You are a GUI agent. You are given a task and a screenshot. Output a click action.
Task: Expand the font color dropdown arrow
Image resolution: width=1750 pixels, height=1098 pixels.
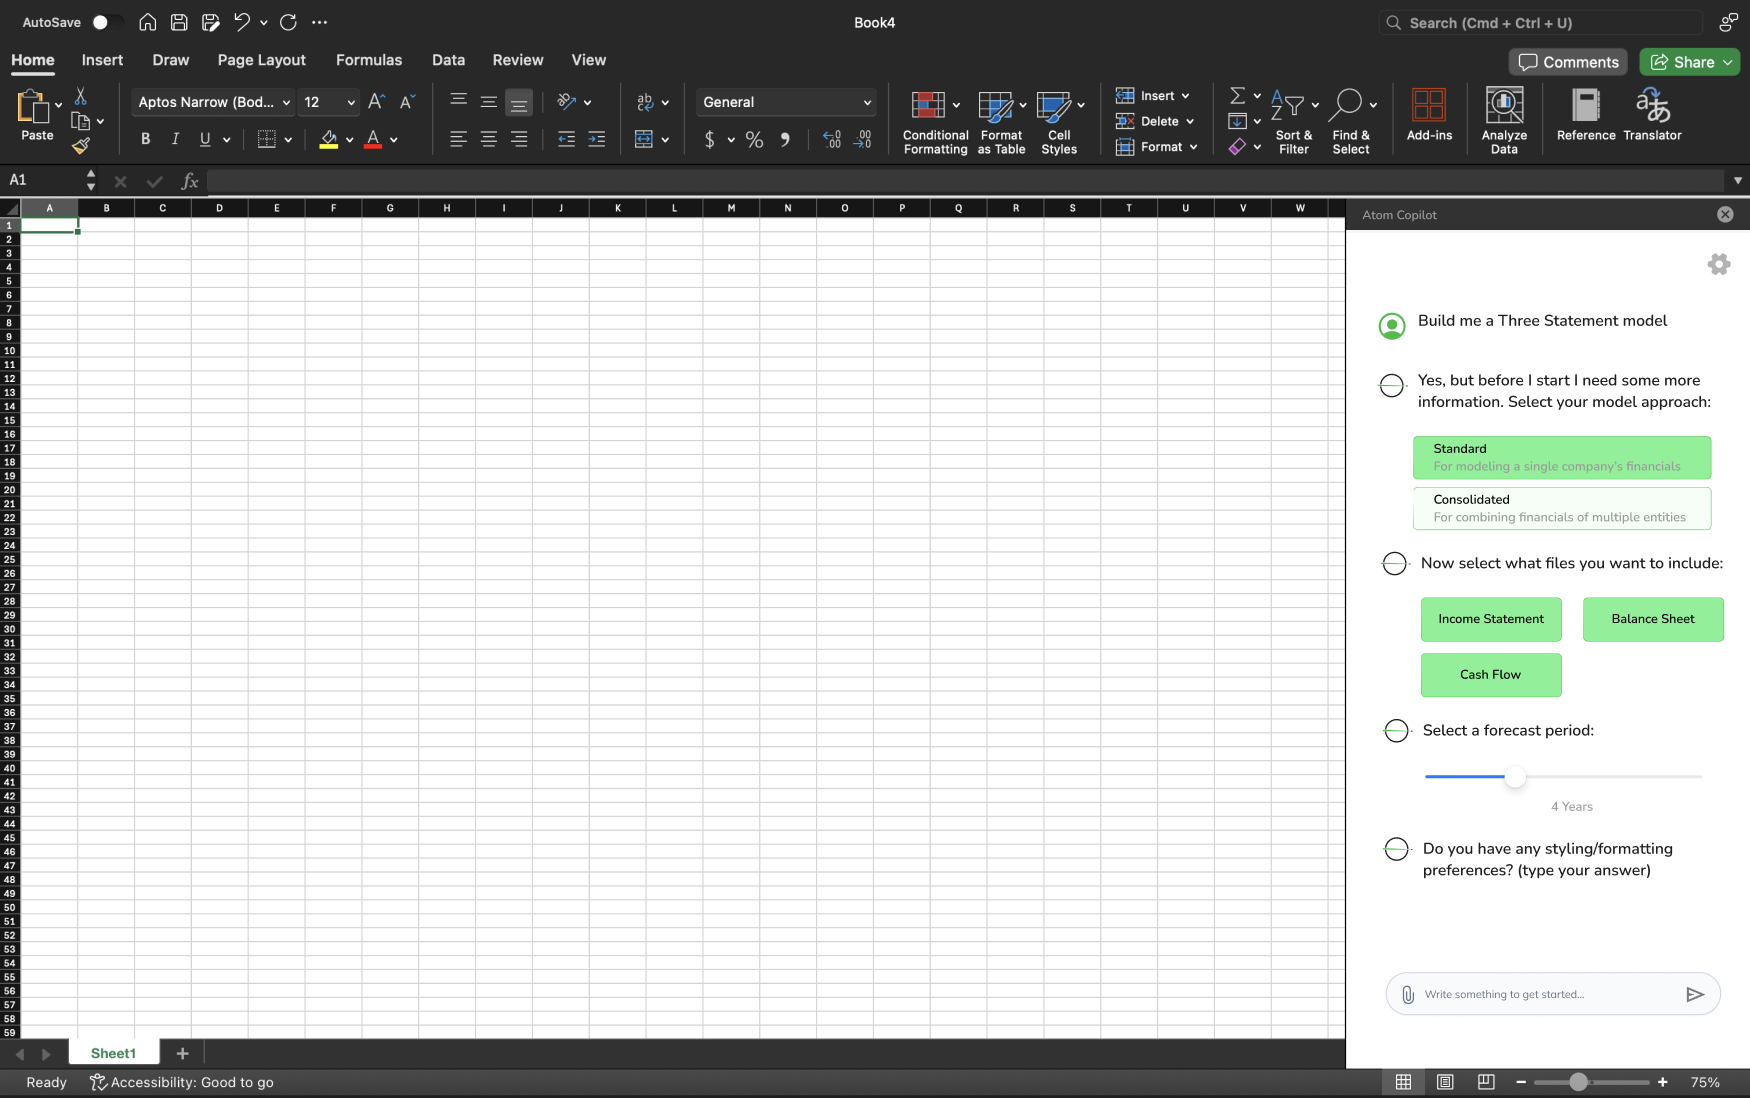point(394,140)
